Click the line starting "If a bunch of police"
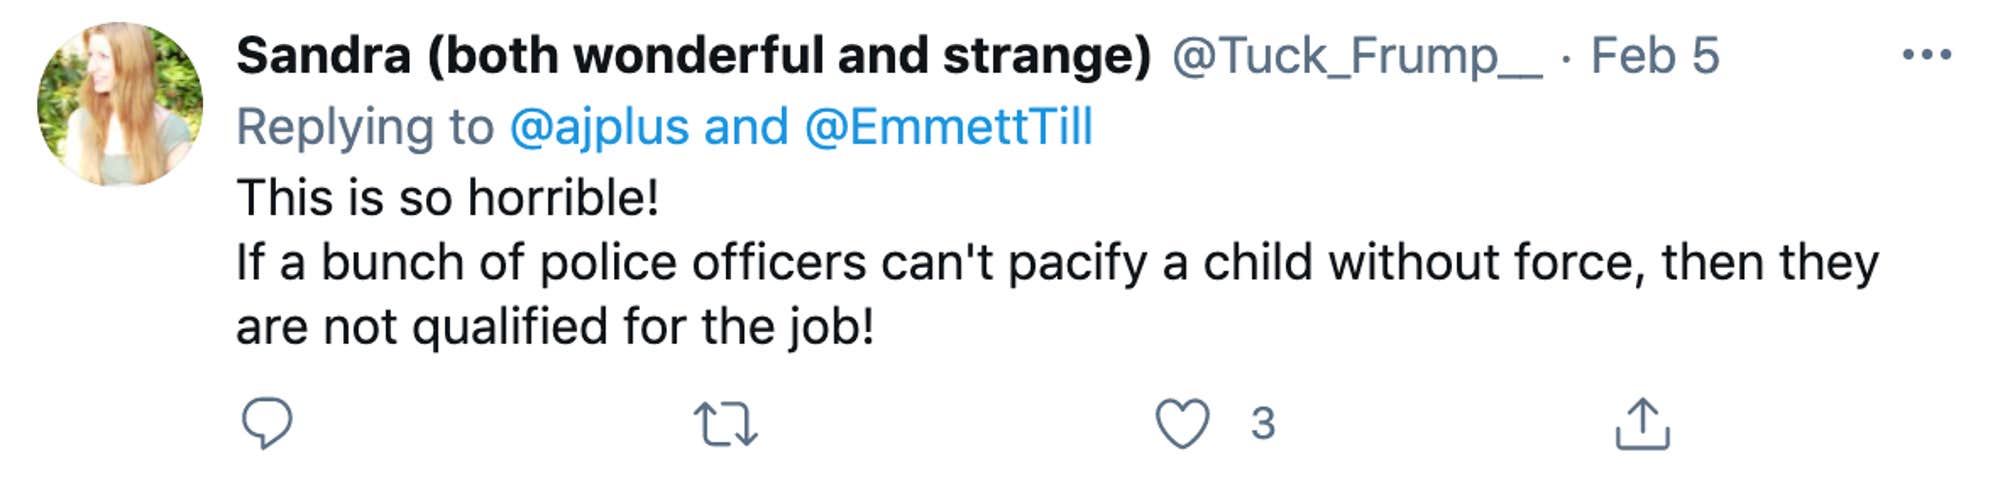 (x=1057, y=263)
